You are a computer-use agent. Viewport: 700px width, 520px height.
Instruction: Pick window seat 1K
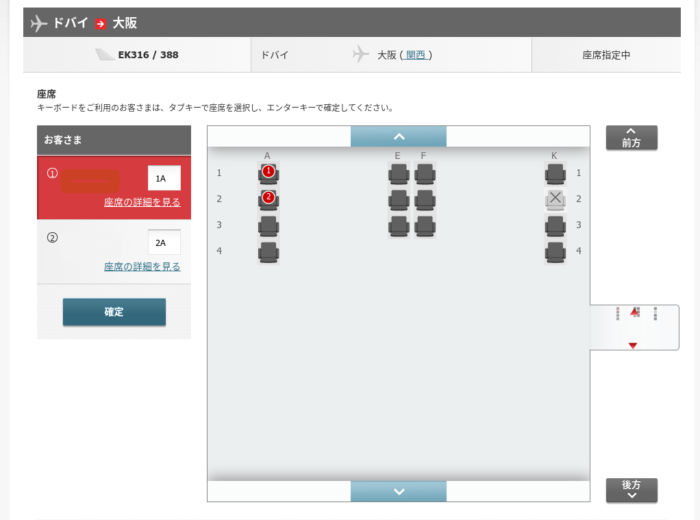[x=555, y=174]
